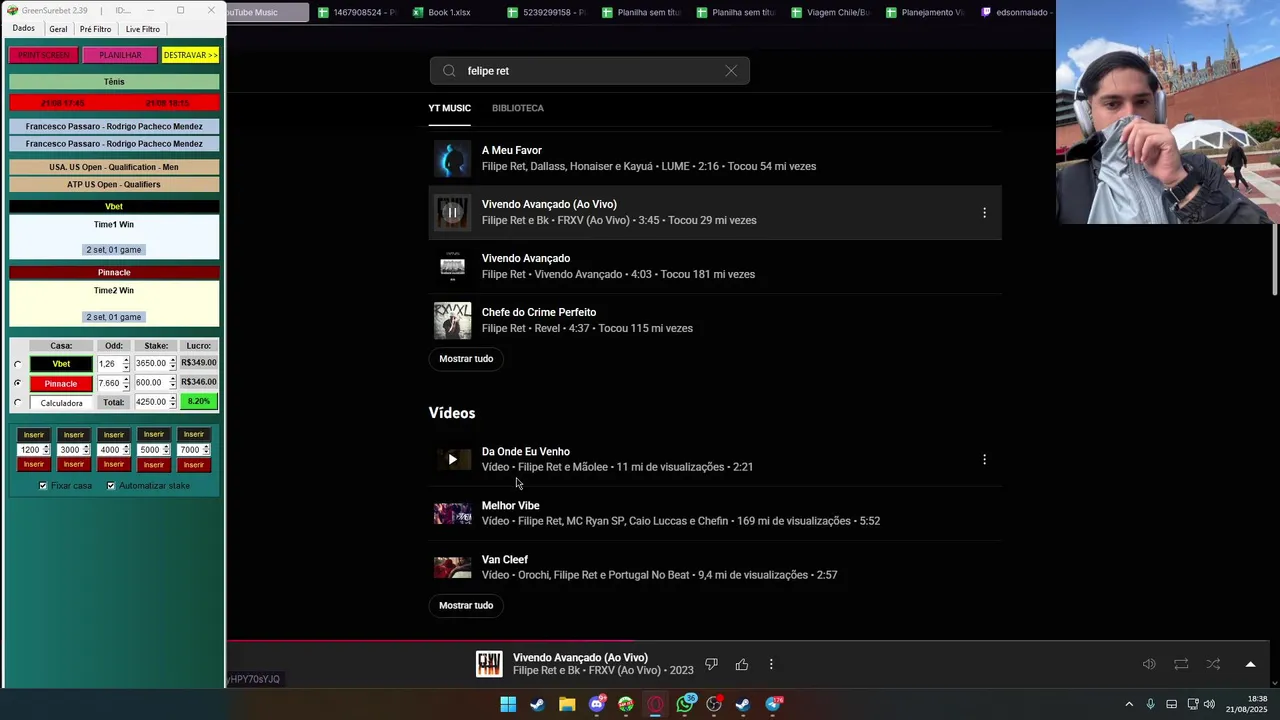Mute the volume in player bar
Viewport: 1280px width, 720px height.
(1150, 664)
